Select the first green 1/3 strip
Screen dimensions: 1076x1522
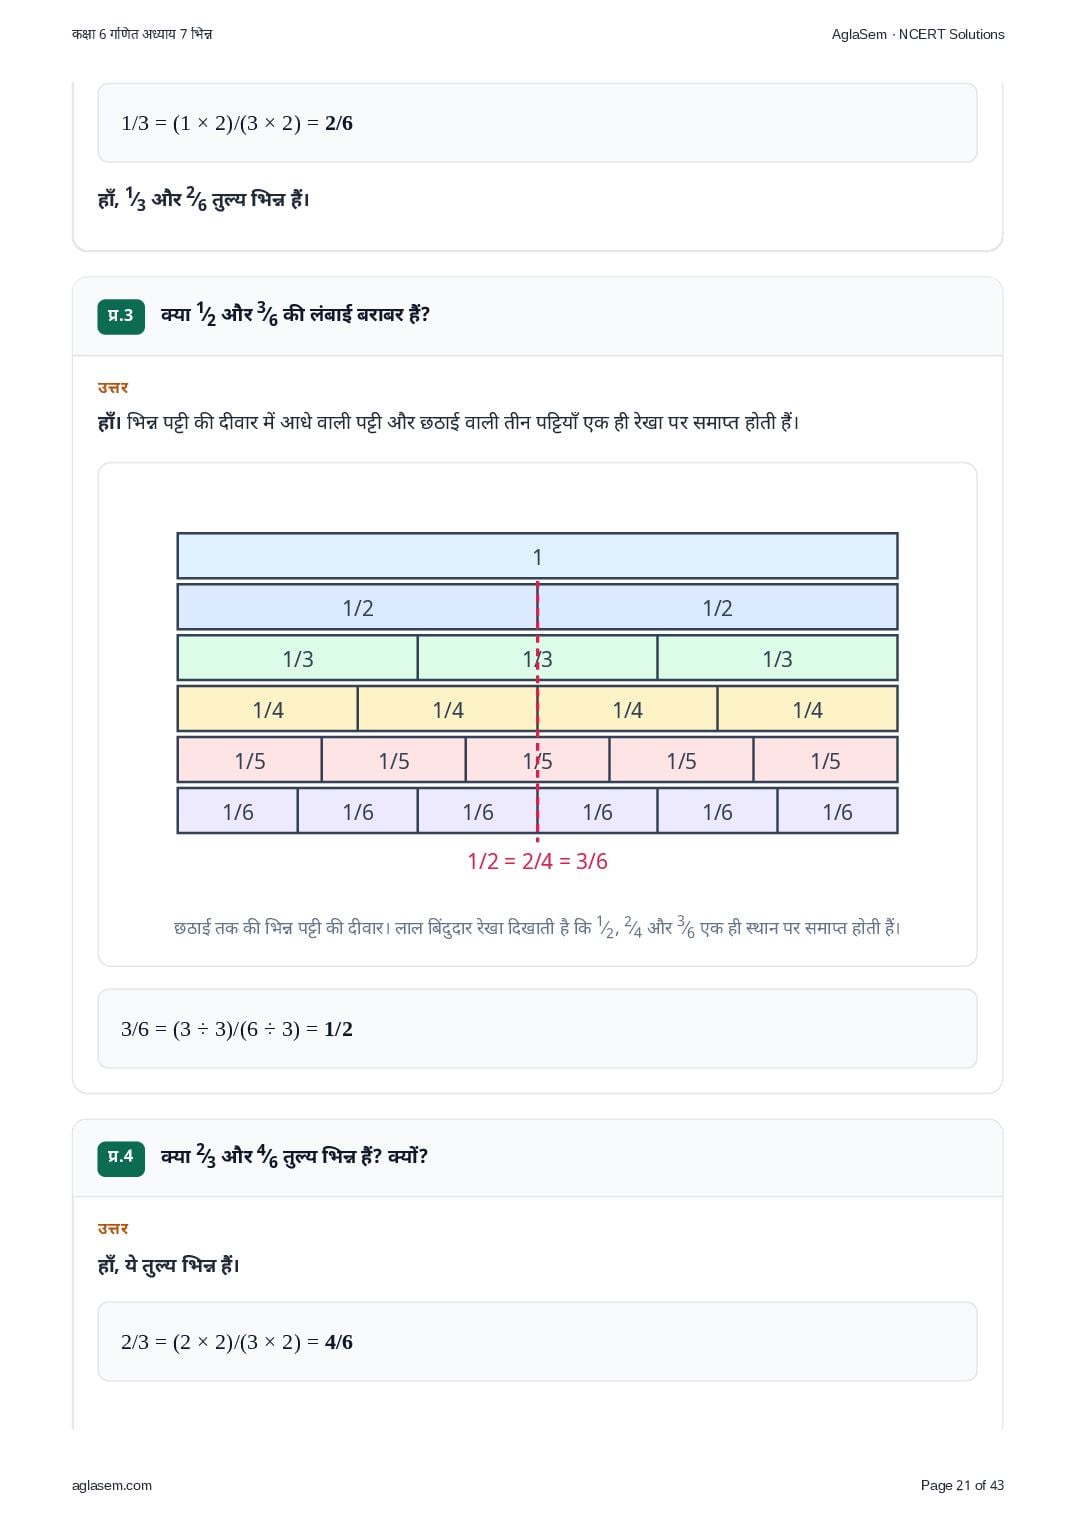297,658
